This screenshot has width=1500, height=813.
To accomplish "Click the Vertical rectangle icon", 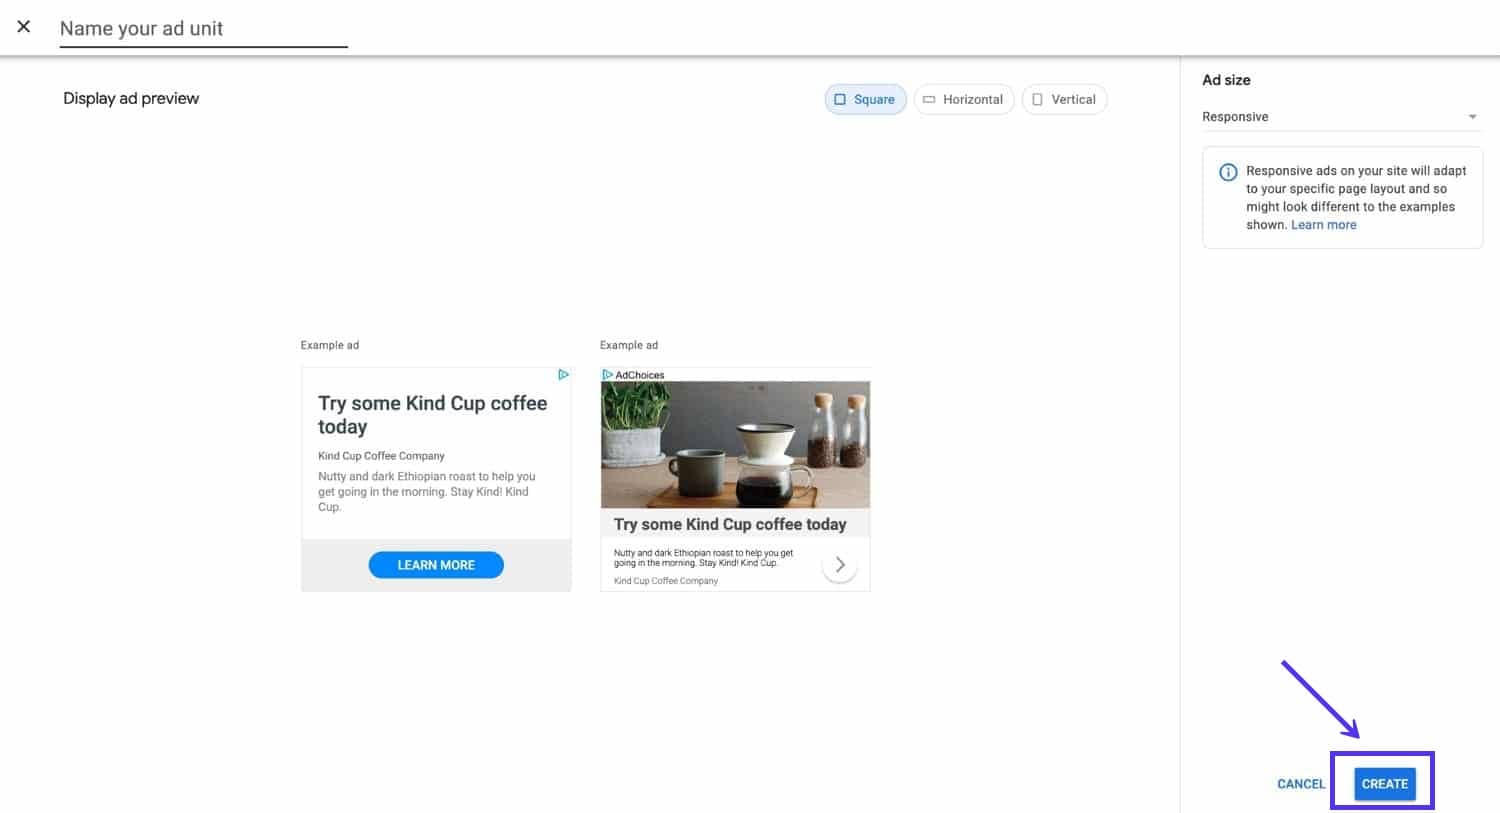I will point(1037,99).
